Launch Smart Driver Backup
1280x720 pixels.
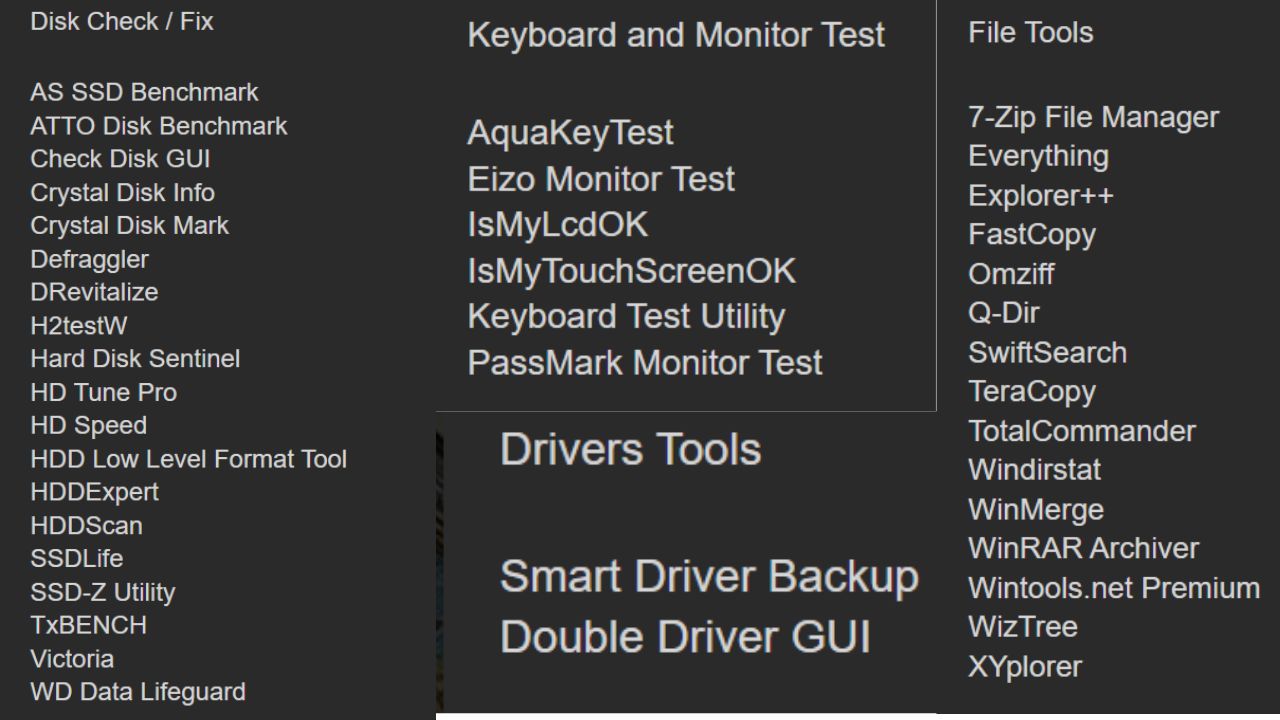coord(709,577)
